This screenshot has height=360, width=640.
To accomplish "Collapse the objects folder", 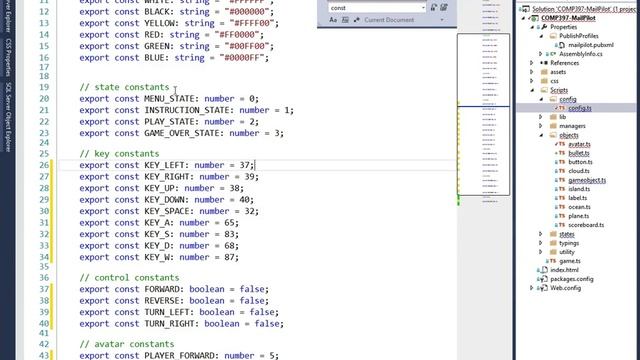I will coord(542,135).
